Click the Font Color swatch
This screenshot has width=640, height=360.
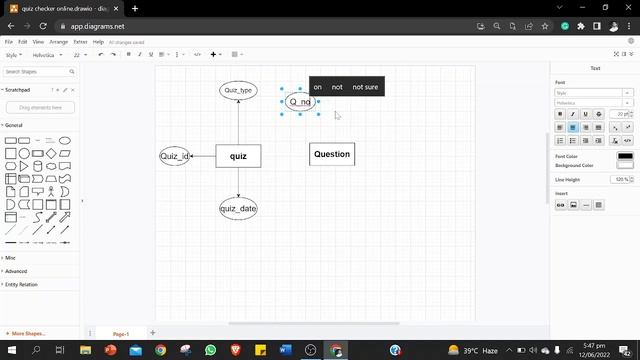[x=625, y=156]
